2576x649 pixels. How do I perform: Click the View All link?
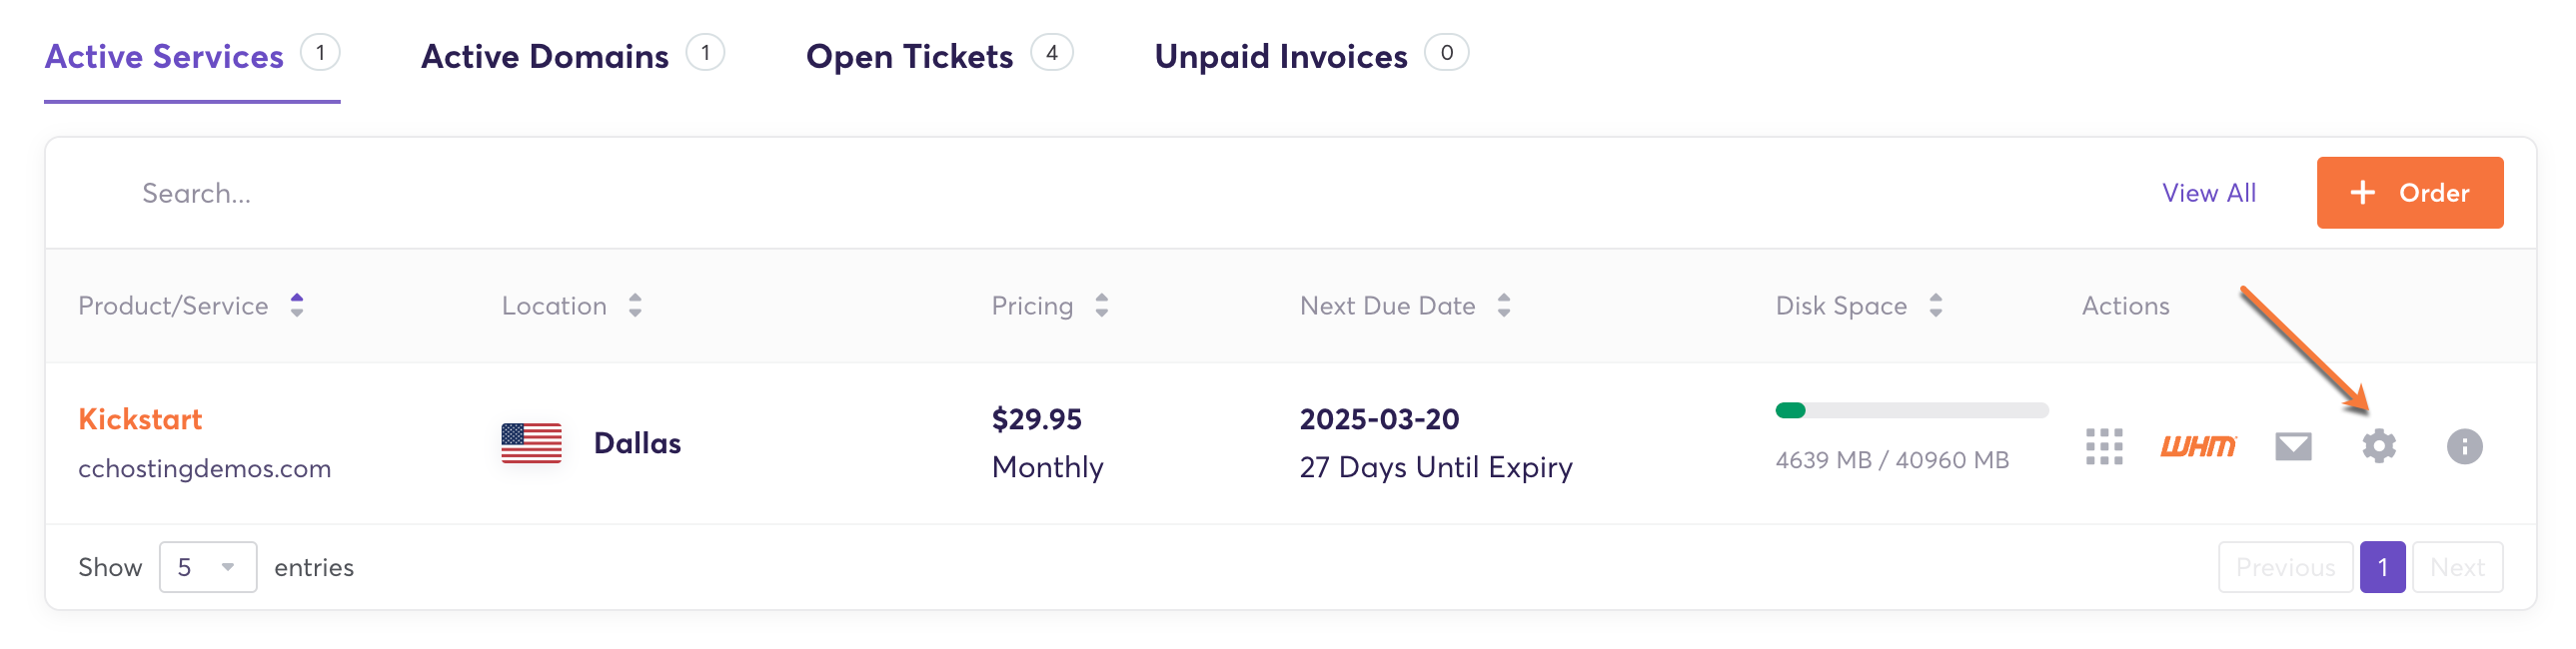point(2208,192)
